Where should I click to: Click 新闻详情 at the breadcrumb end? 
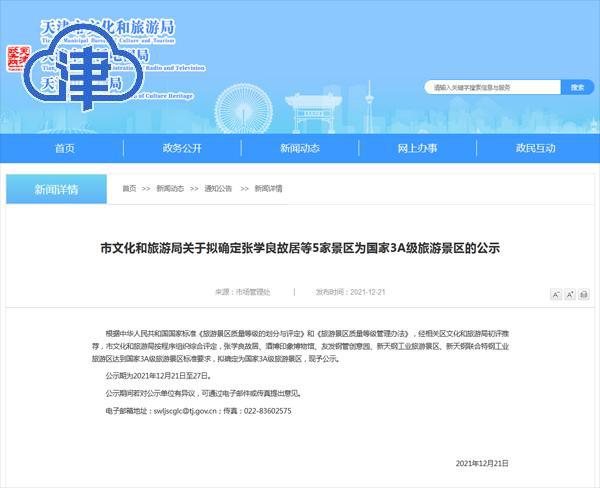(x=268, y=188)
